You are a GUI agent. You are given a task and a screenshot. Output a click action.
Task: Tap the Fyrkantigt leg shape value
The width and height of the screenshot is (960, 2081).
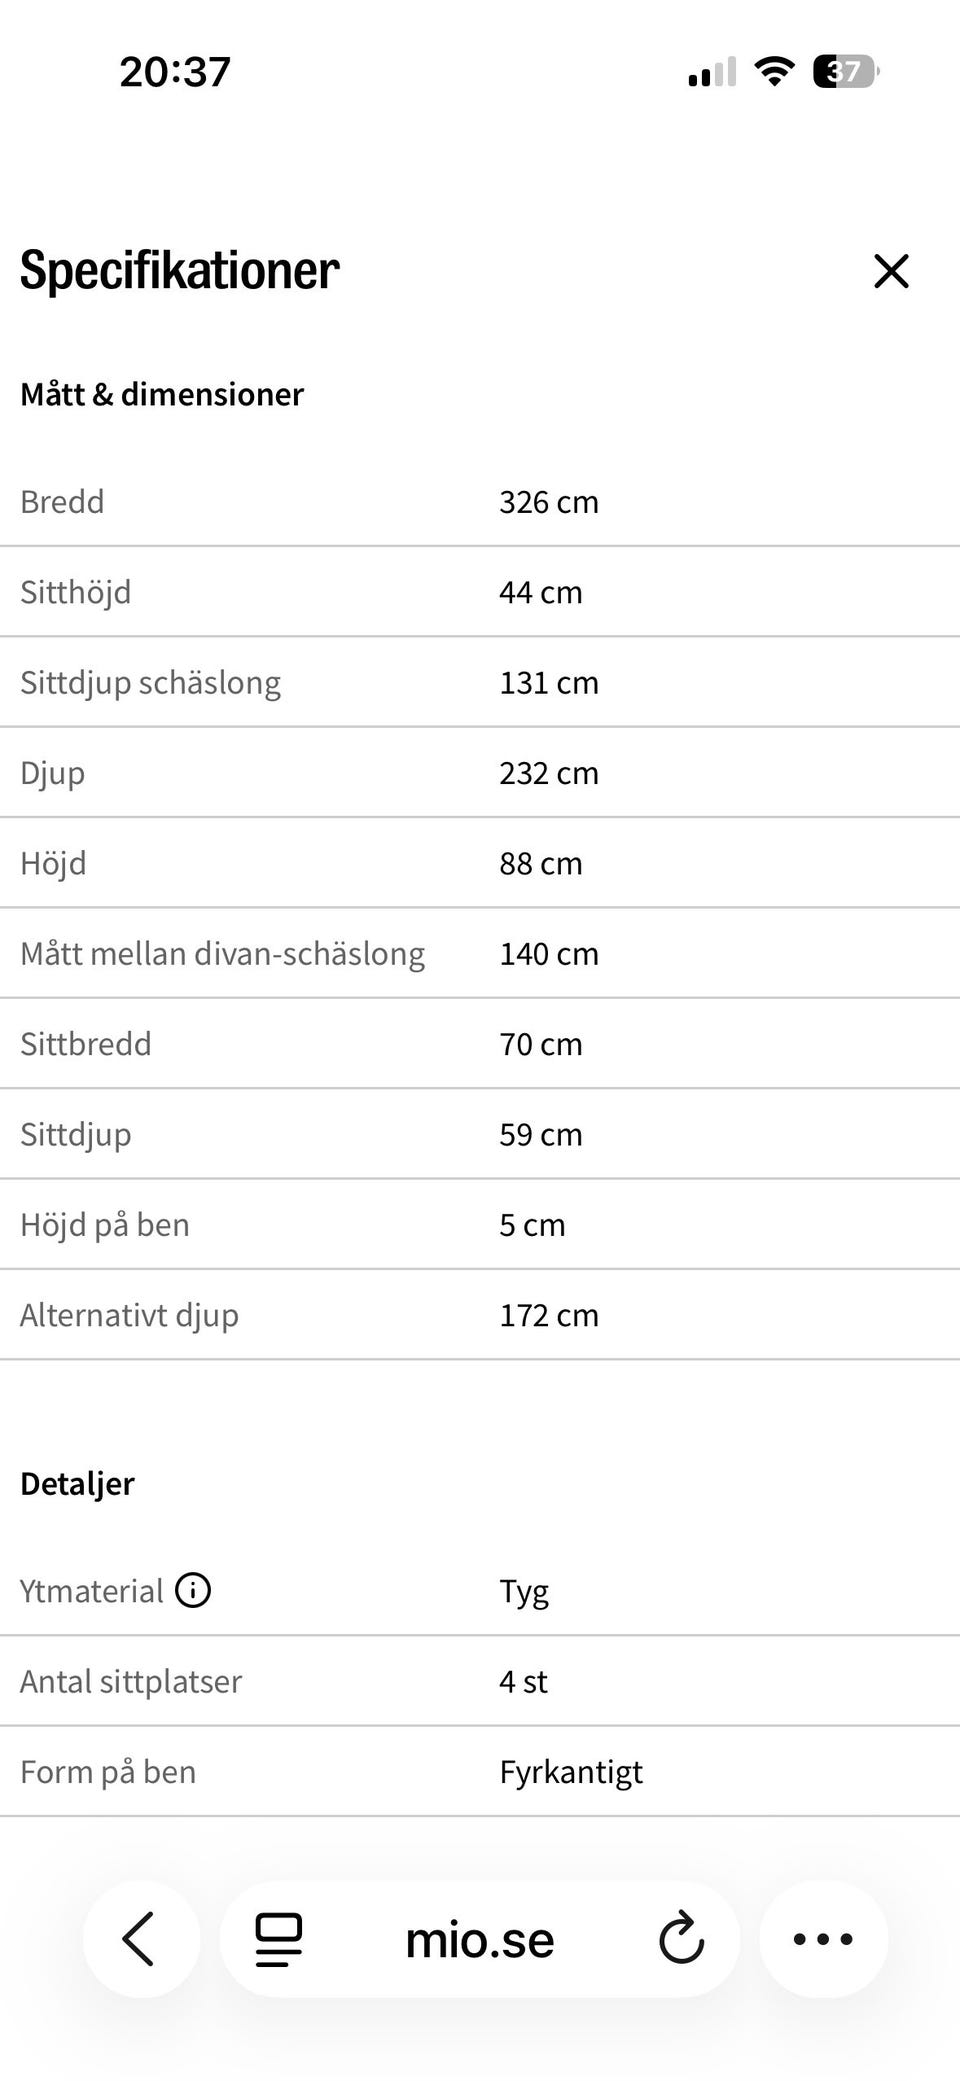571,1772
